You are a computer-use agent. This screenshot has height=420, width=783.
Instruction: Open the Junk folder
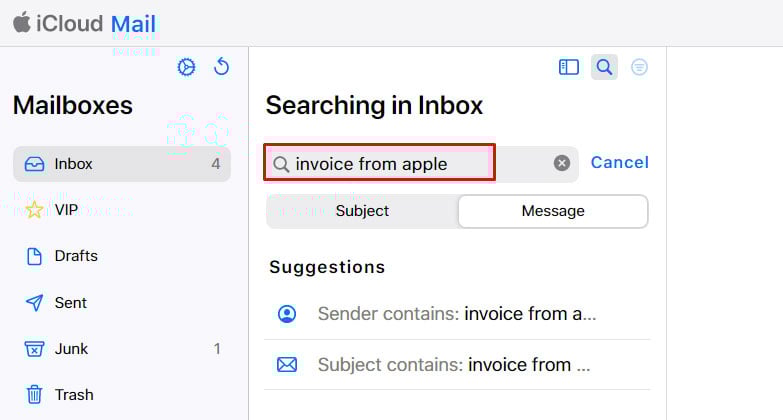coord(71,349)
